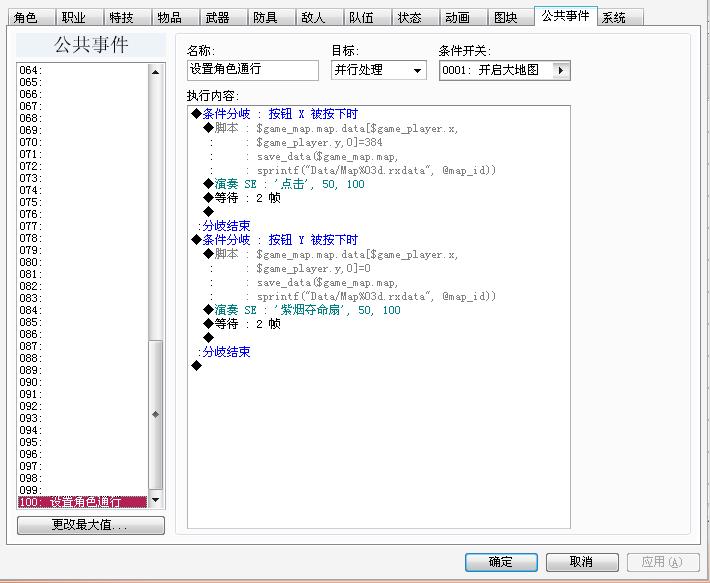710x583 pixels.
Task: Select the empty command line inside button X branch
Action: coord(208,211)
